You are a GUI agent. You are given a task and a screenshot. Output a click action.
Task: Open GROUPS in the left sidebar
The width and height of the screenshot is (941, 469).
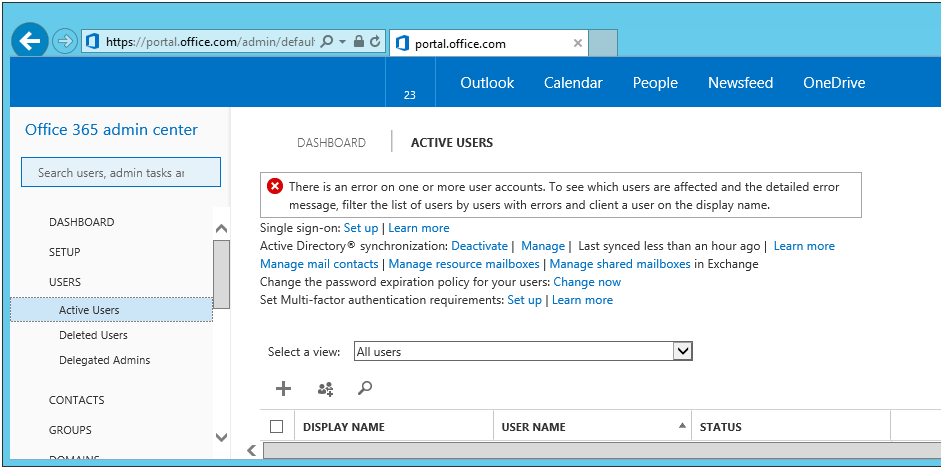click(70, 430)
